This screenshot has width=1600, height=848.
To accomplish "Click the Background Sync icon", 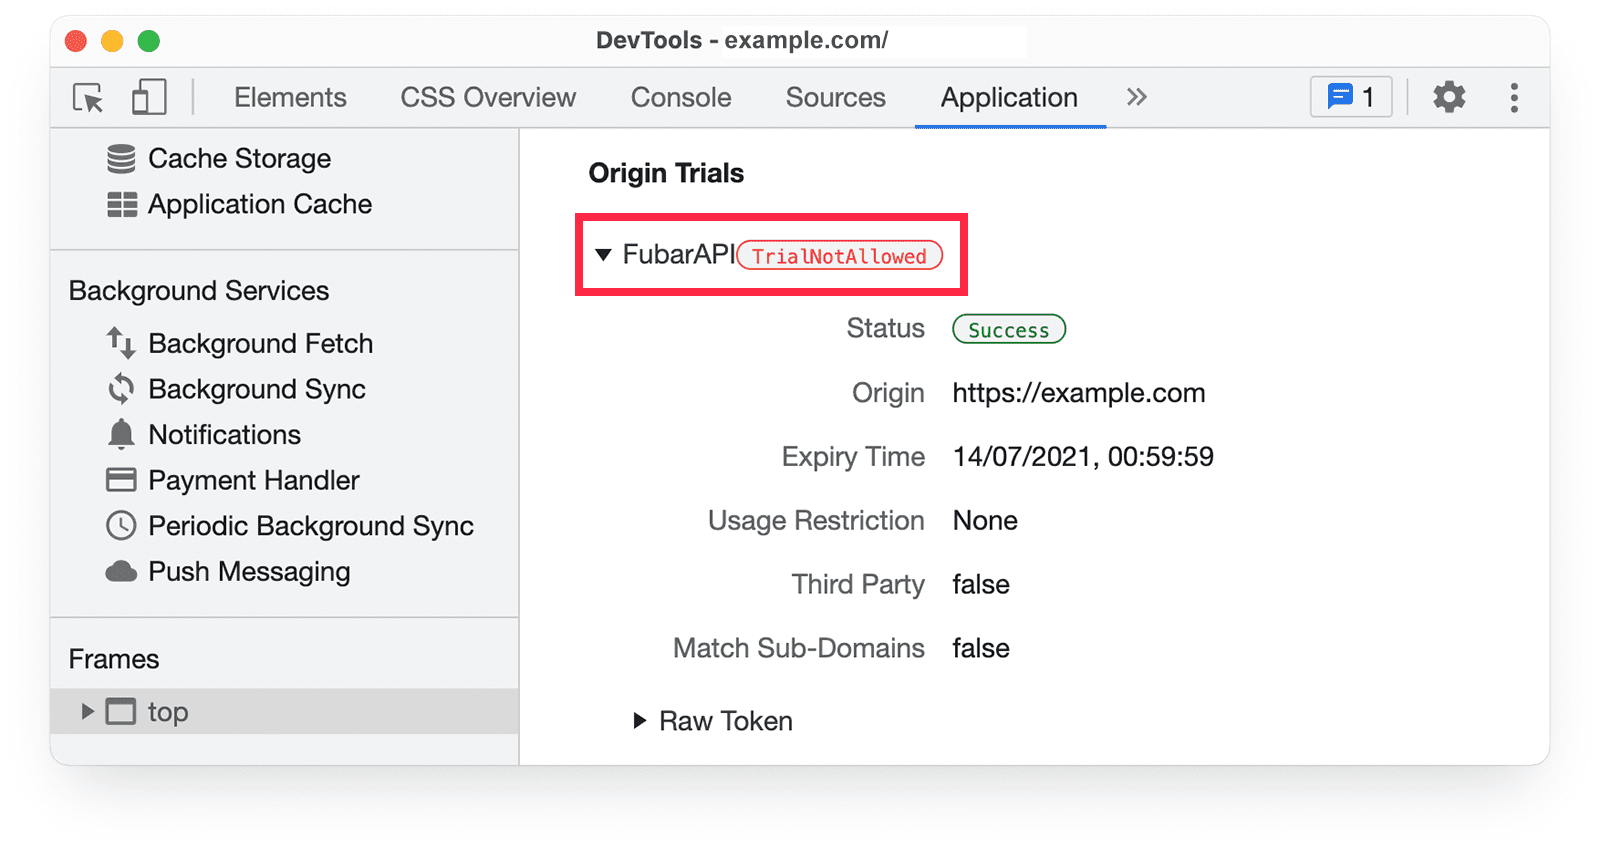I will pyautogui.click(x=121, y=389).
